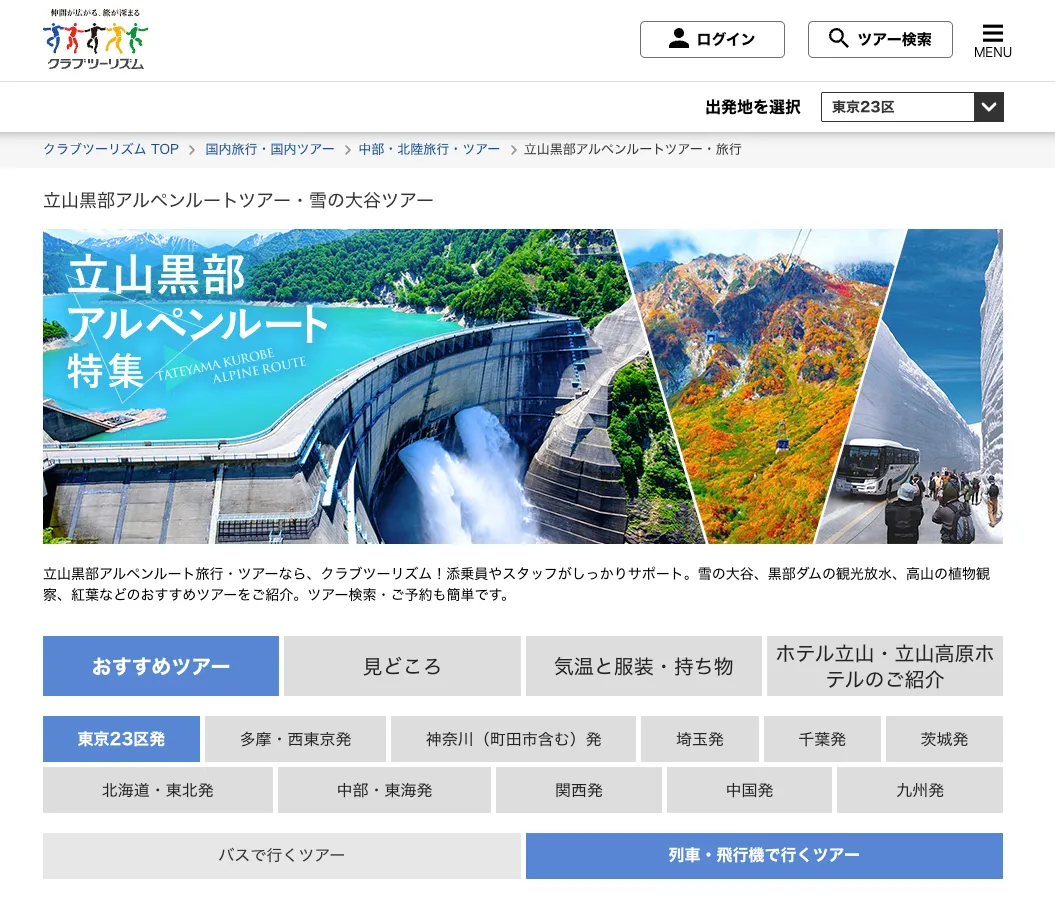Screen dimensions: 1055x901
Task: Click the クラブツーリズム TOP breadcrumb link
Action: [111, 149]
